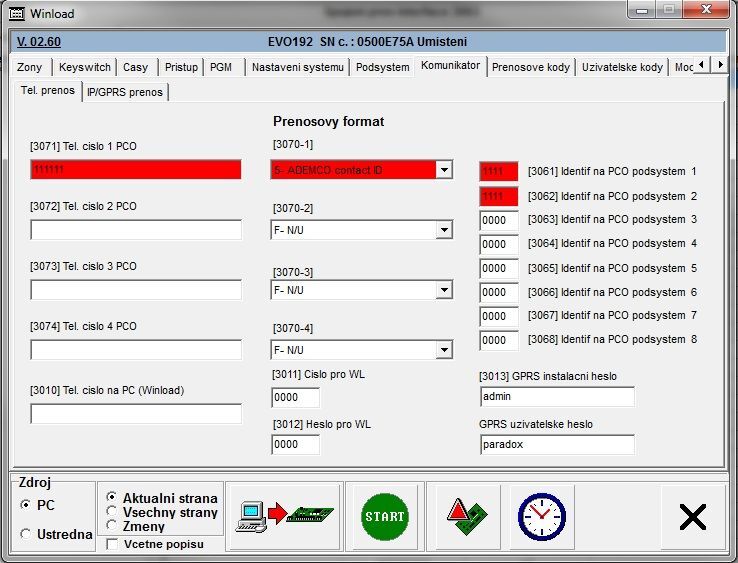Open the IP/GPRS prenos sub-tab

coord(124,92)
